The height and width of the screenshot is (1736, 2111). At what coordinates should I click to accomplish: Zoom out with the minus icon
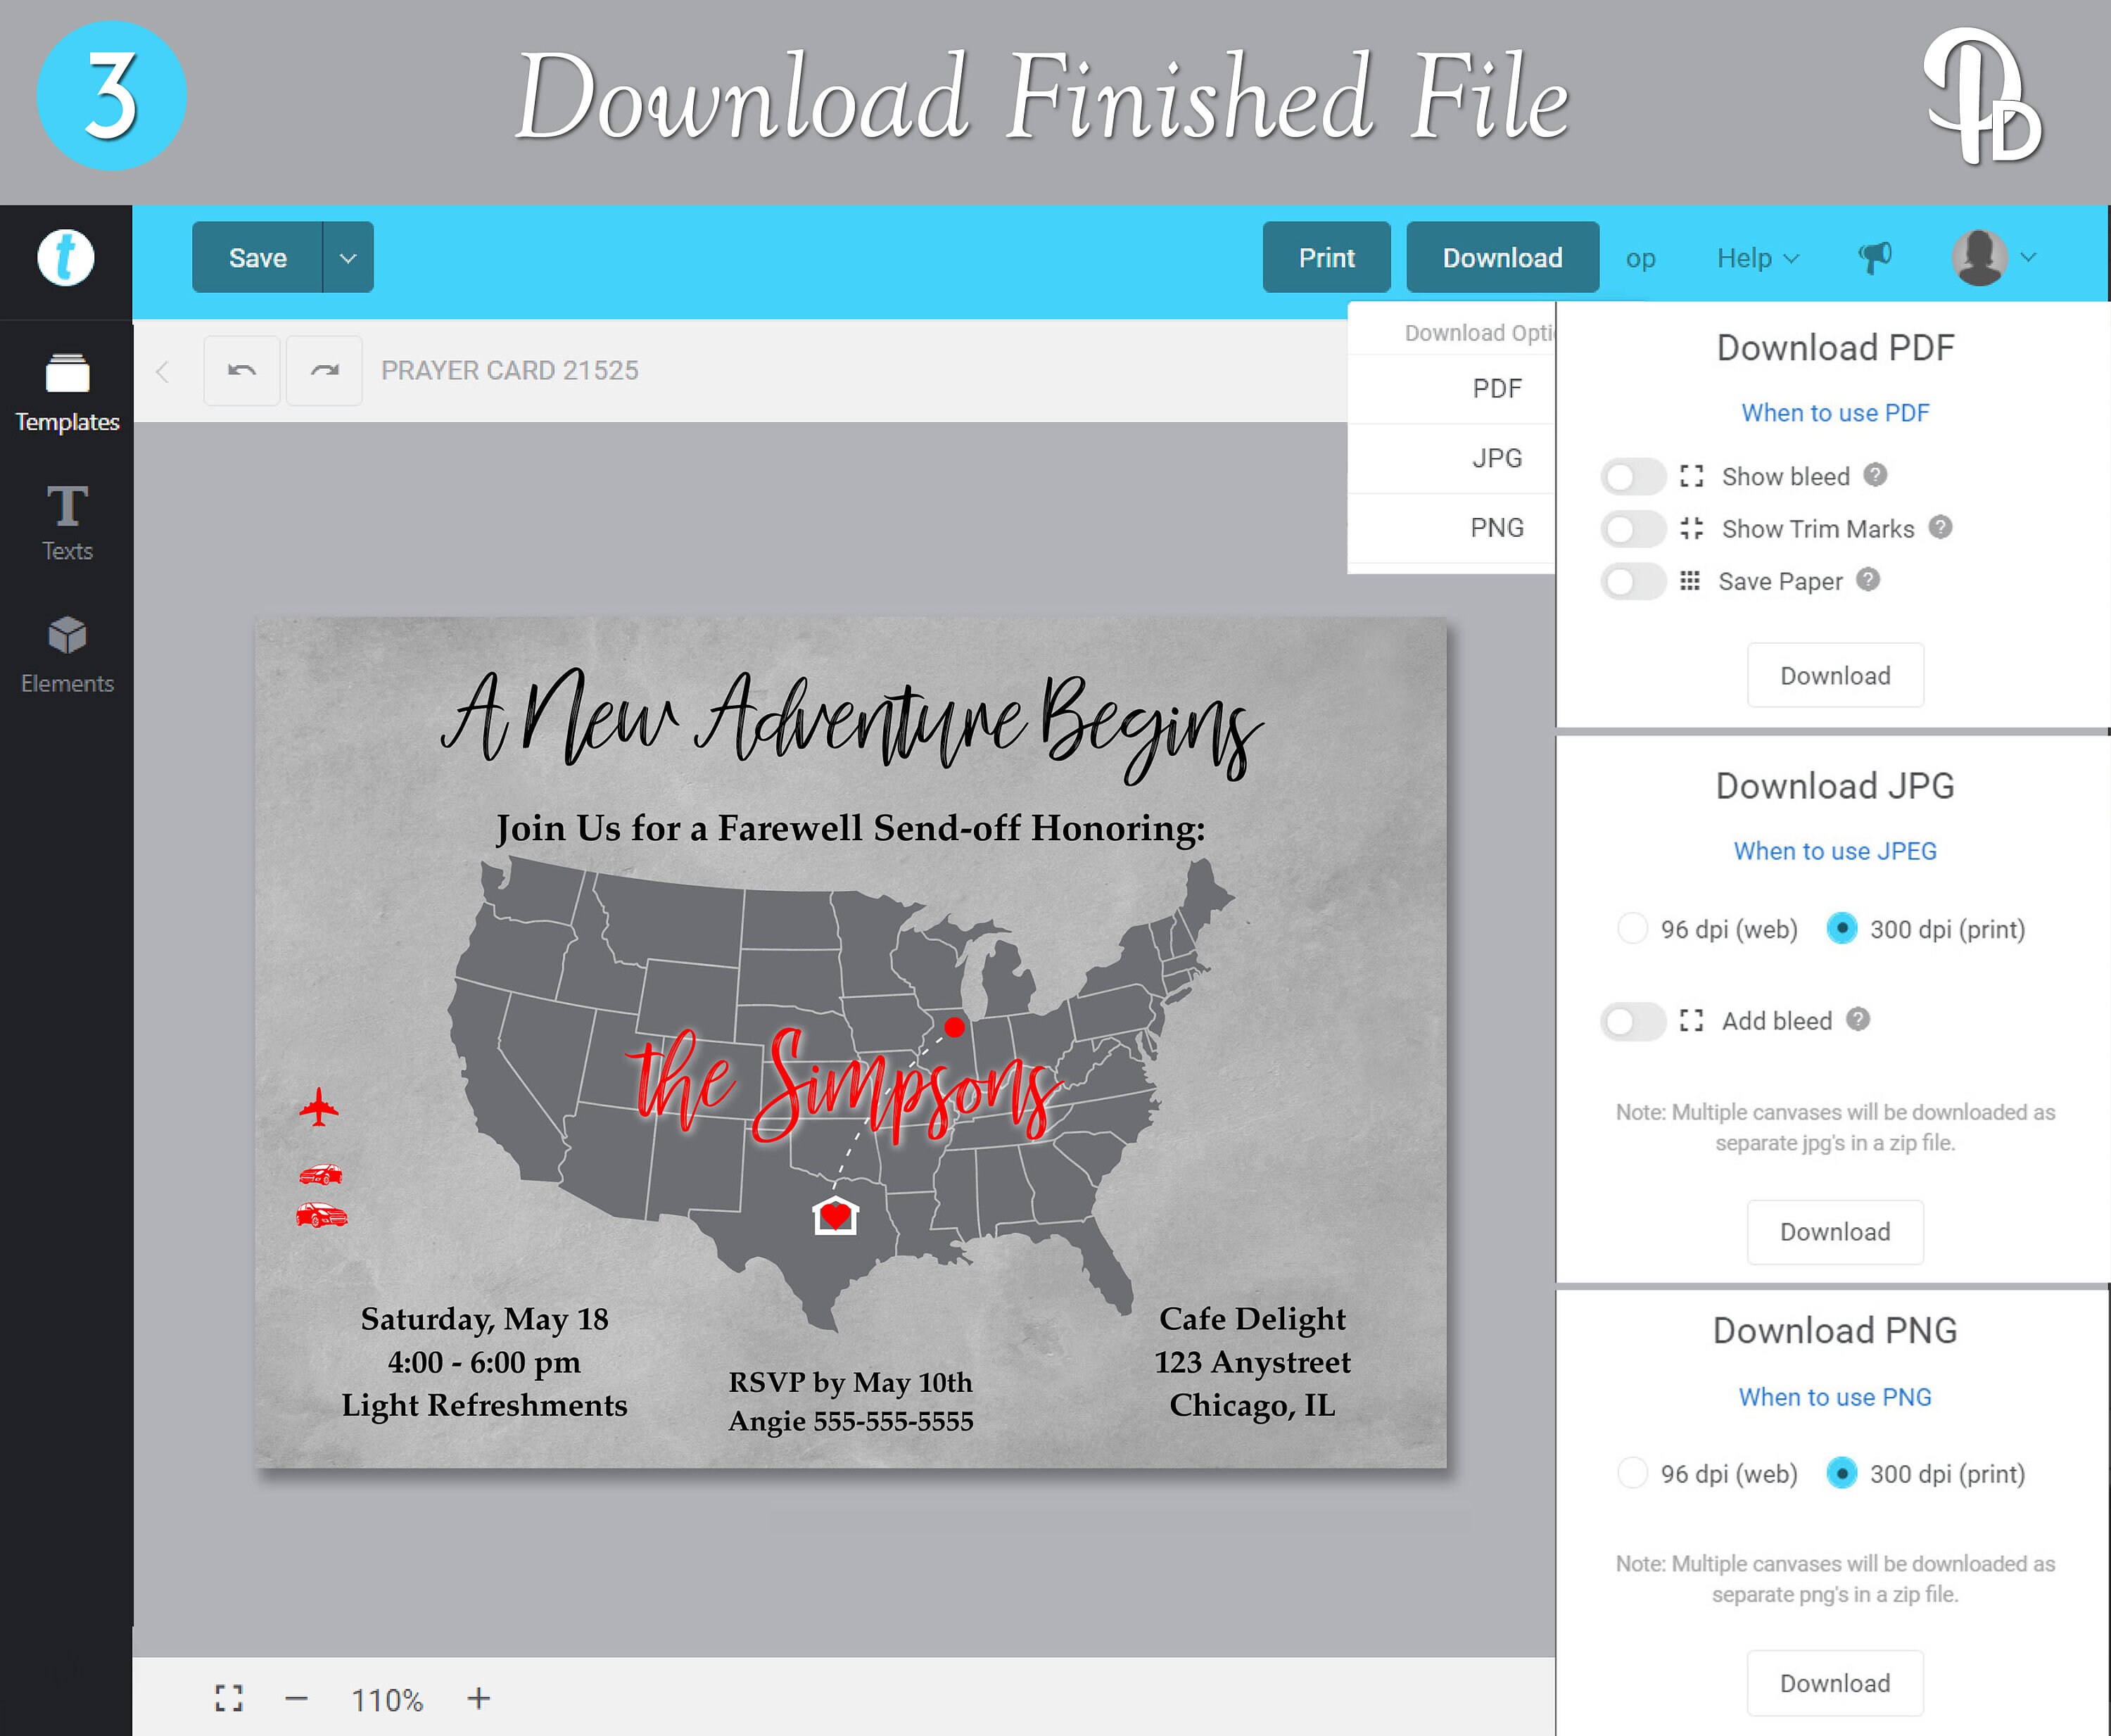click(x=296, y=1698)
